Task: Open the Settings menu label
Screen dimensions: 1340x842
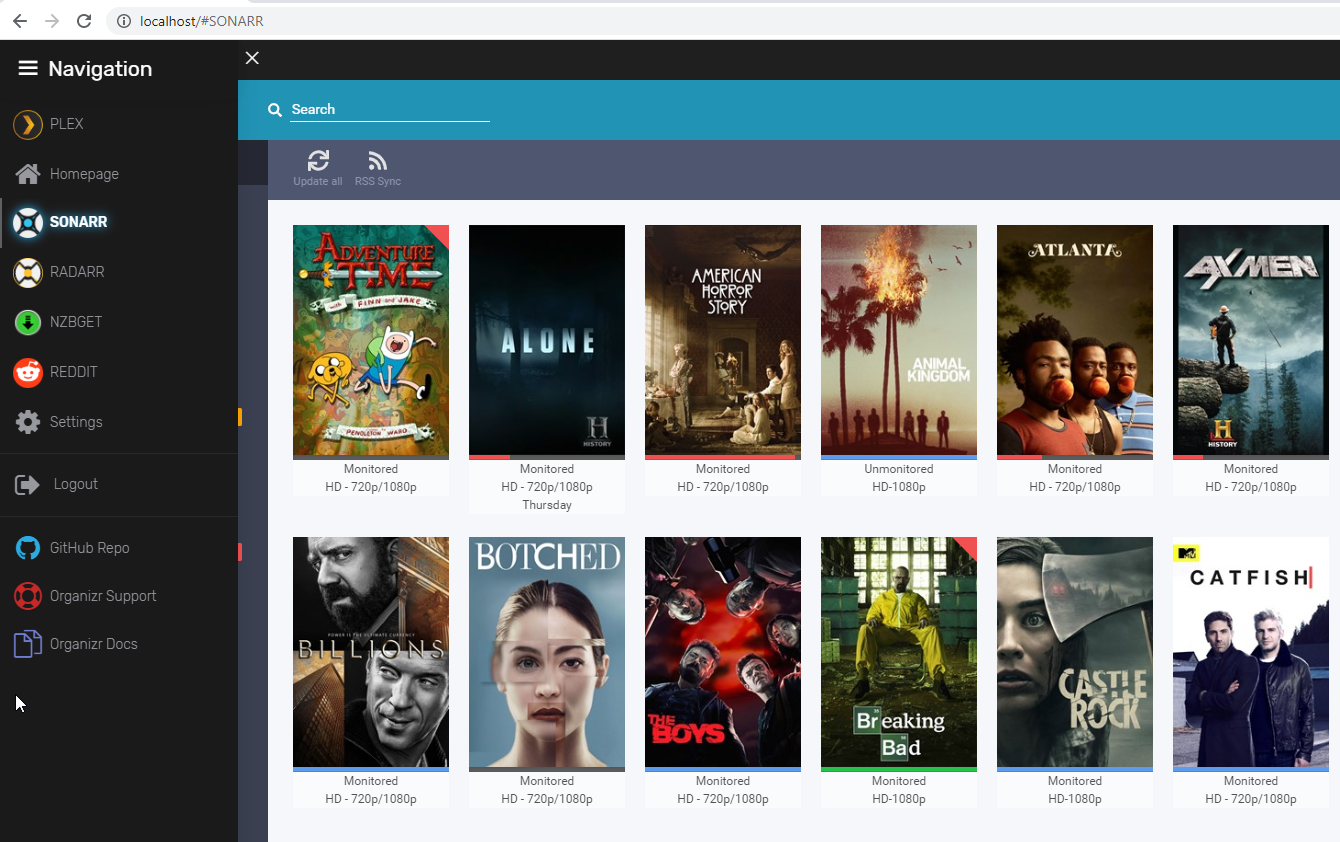Action: [x=76, y=422]
